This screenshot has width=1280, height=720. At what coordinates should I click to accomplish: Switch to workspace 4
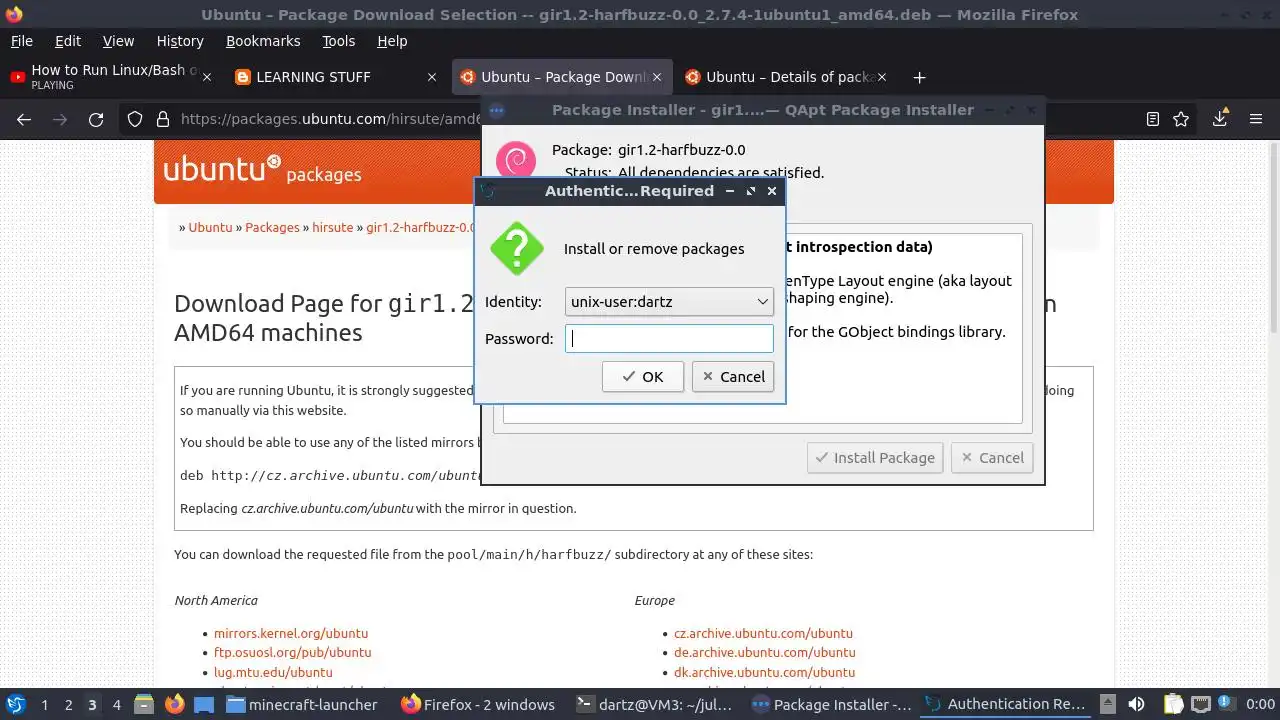coord(116,704)
